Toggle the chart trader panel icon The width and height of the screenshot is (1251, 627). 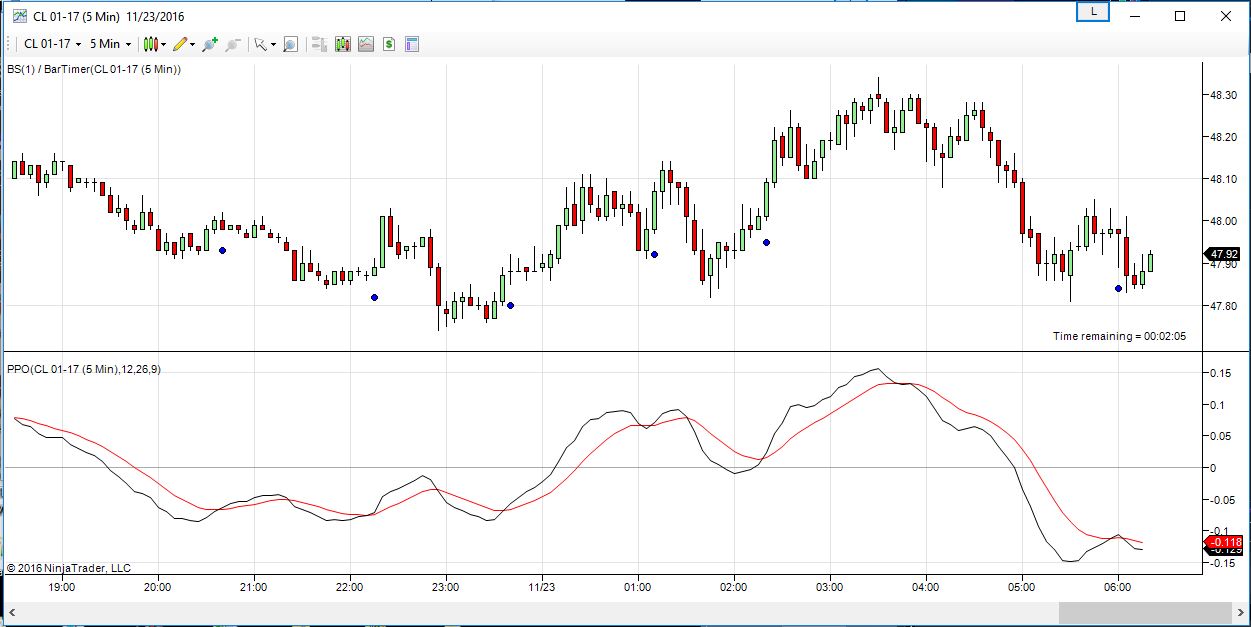[x=320, y=44]
